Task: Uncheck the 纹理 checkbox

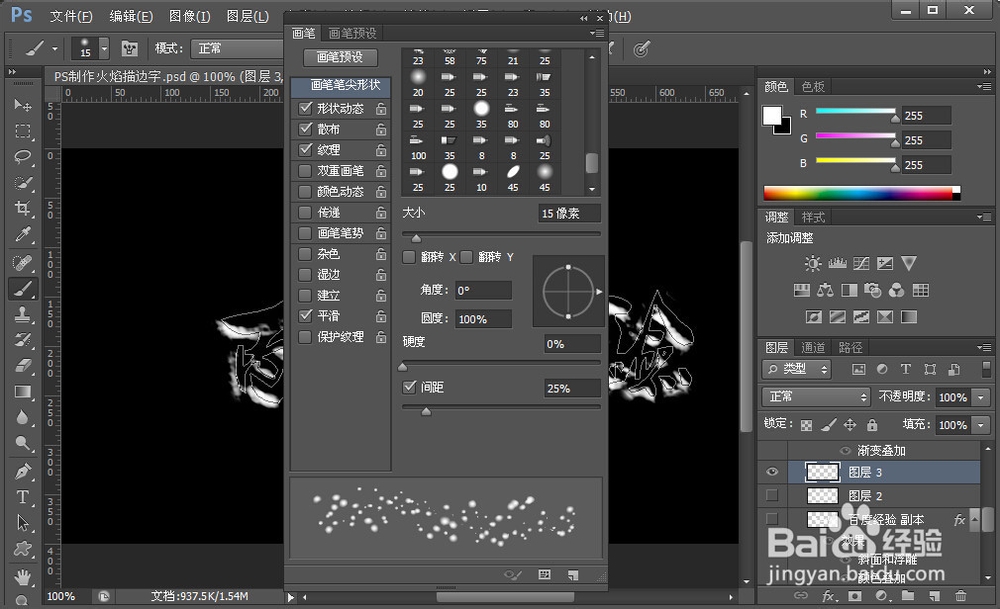Action: [x=305, y=150]
